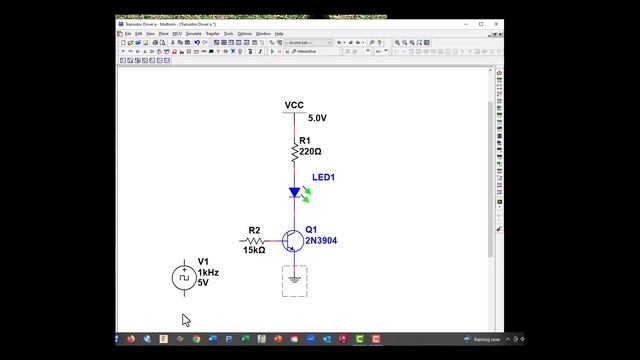Click the Zoom to area icon

coord(412,42)
